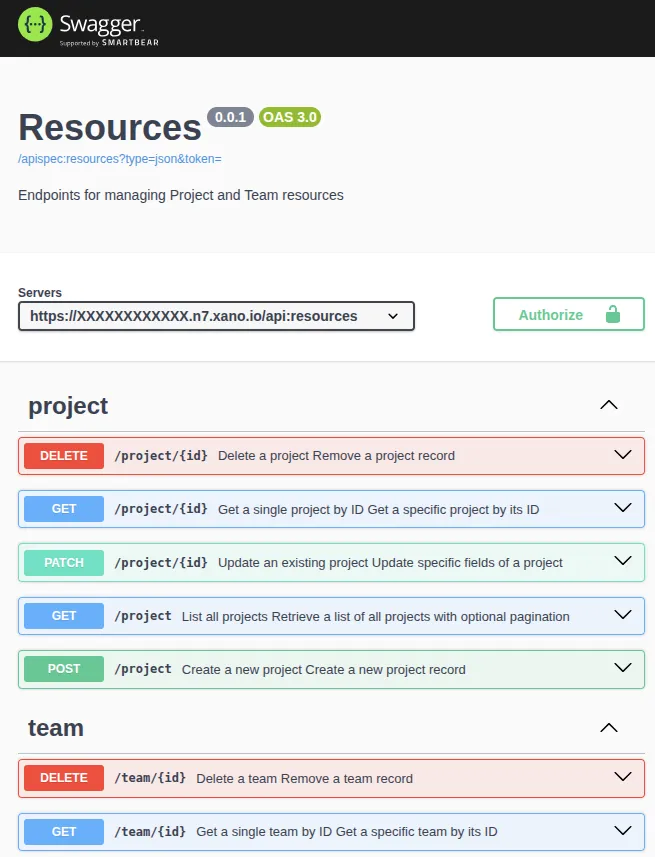This screenshot has height=857, width=655.
Task: Click 'Supported by SMARTBEAR' text
Action: [109, 43]
